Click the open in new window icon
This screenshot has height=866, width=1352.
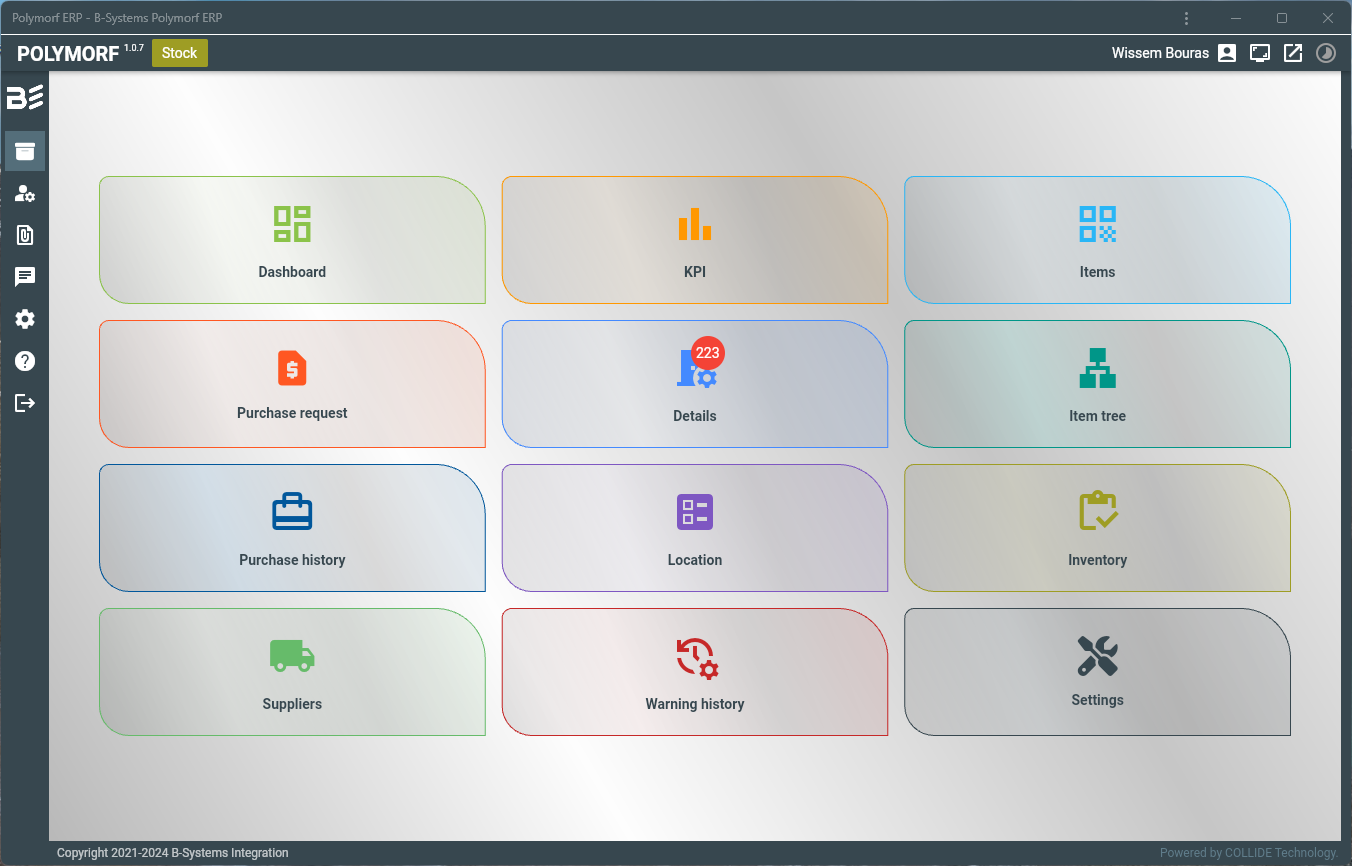tap(1293, 53)
